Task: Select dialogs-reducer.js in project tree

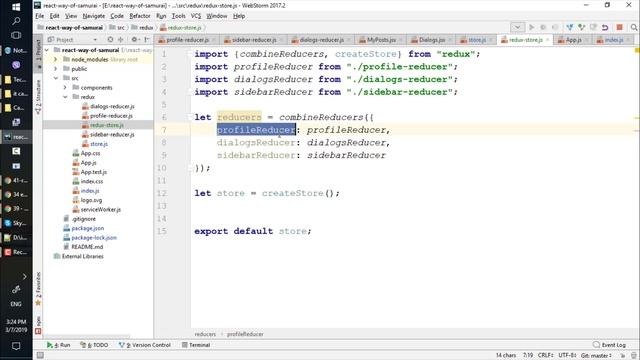Action: 112,106
